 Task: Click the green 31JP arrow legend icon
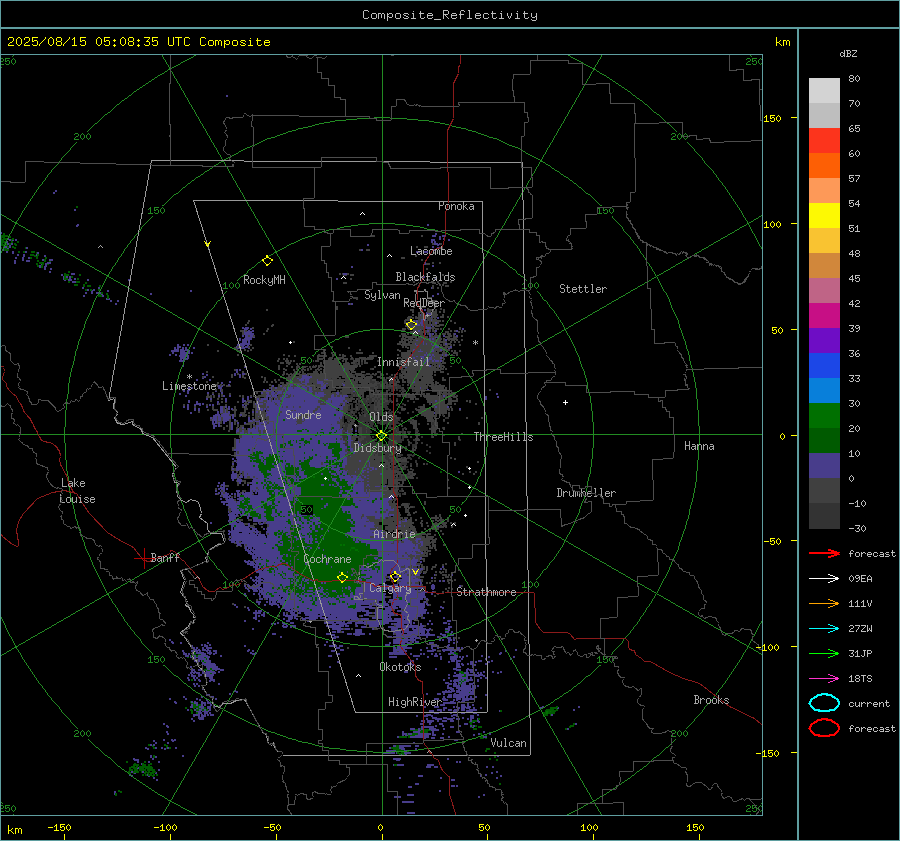824,653
